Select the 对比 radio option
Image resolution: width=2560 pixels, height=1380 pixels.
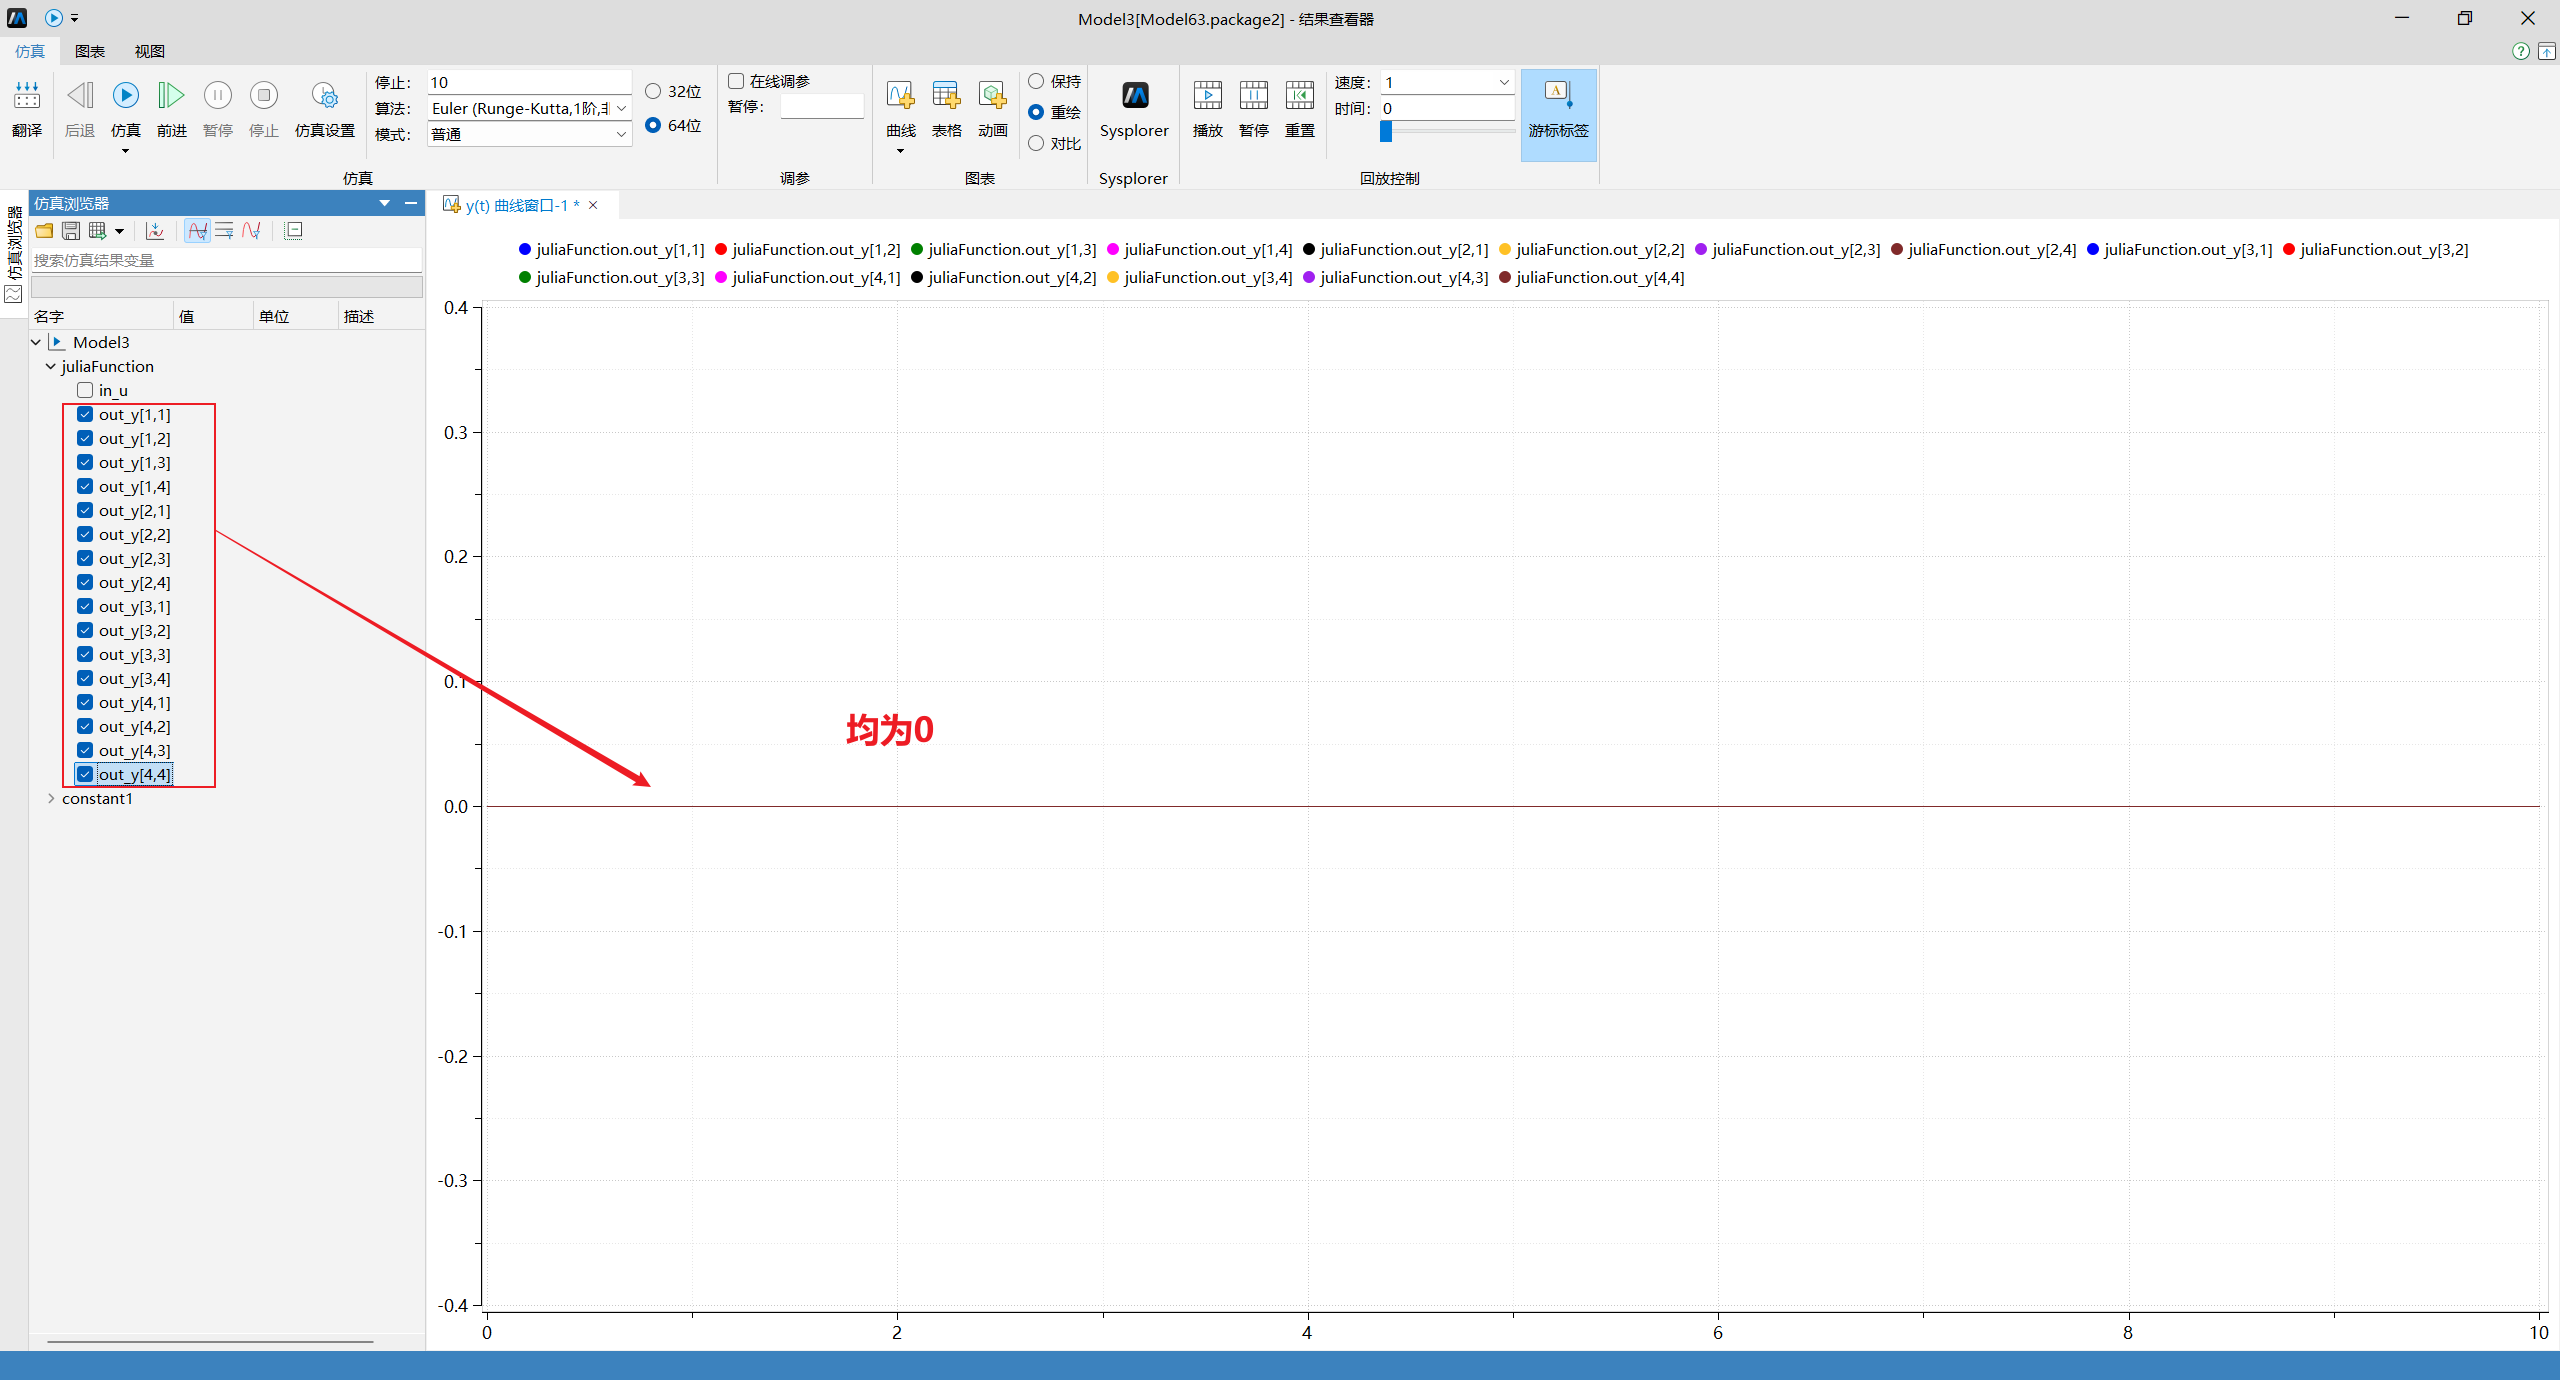pos(1036,143)
